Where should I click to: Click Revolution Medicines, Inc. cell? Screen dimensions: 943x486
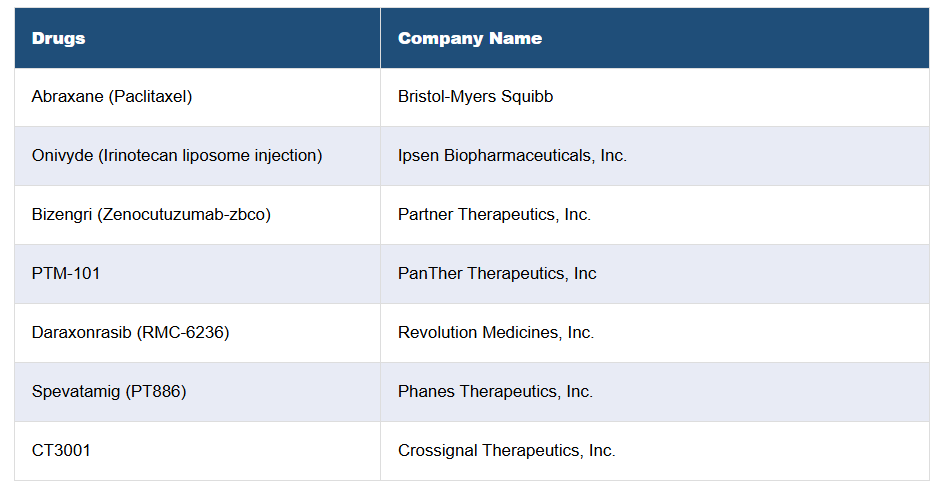[496, 333]
